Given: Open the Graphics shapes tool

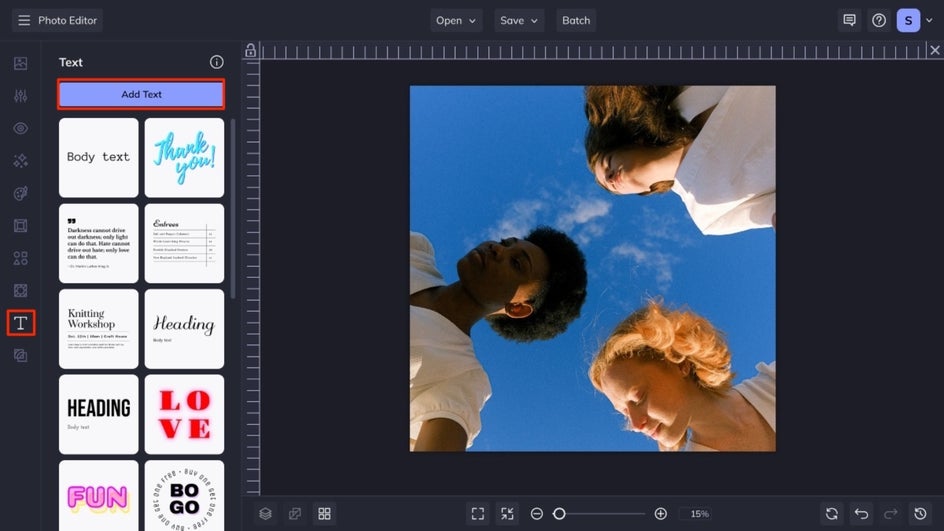Looking at the screenshot, I should (x=20, y=258).
